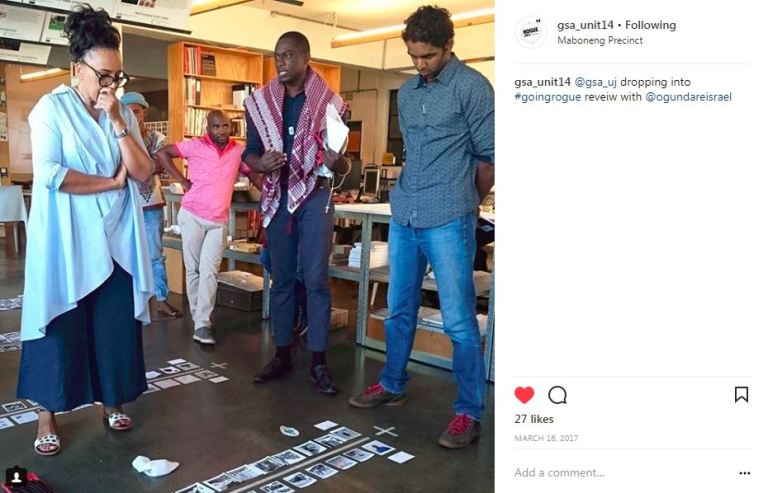Toggle the bookmark save icon
This screenshot has height=493, width=768.
click(x=741, y=394)
